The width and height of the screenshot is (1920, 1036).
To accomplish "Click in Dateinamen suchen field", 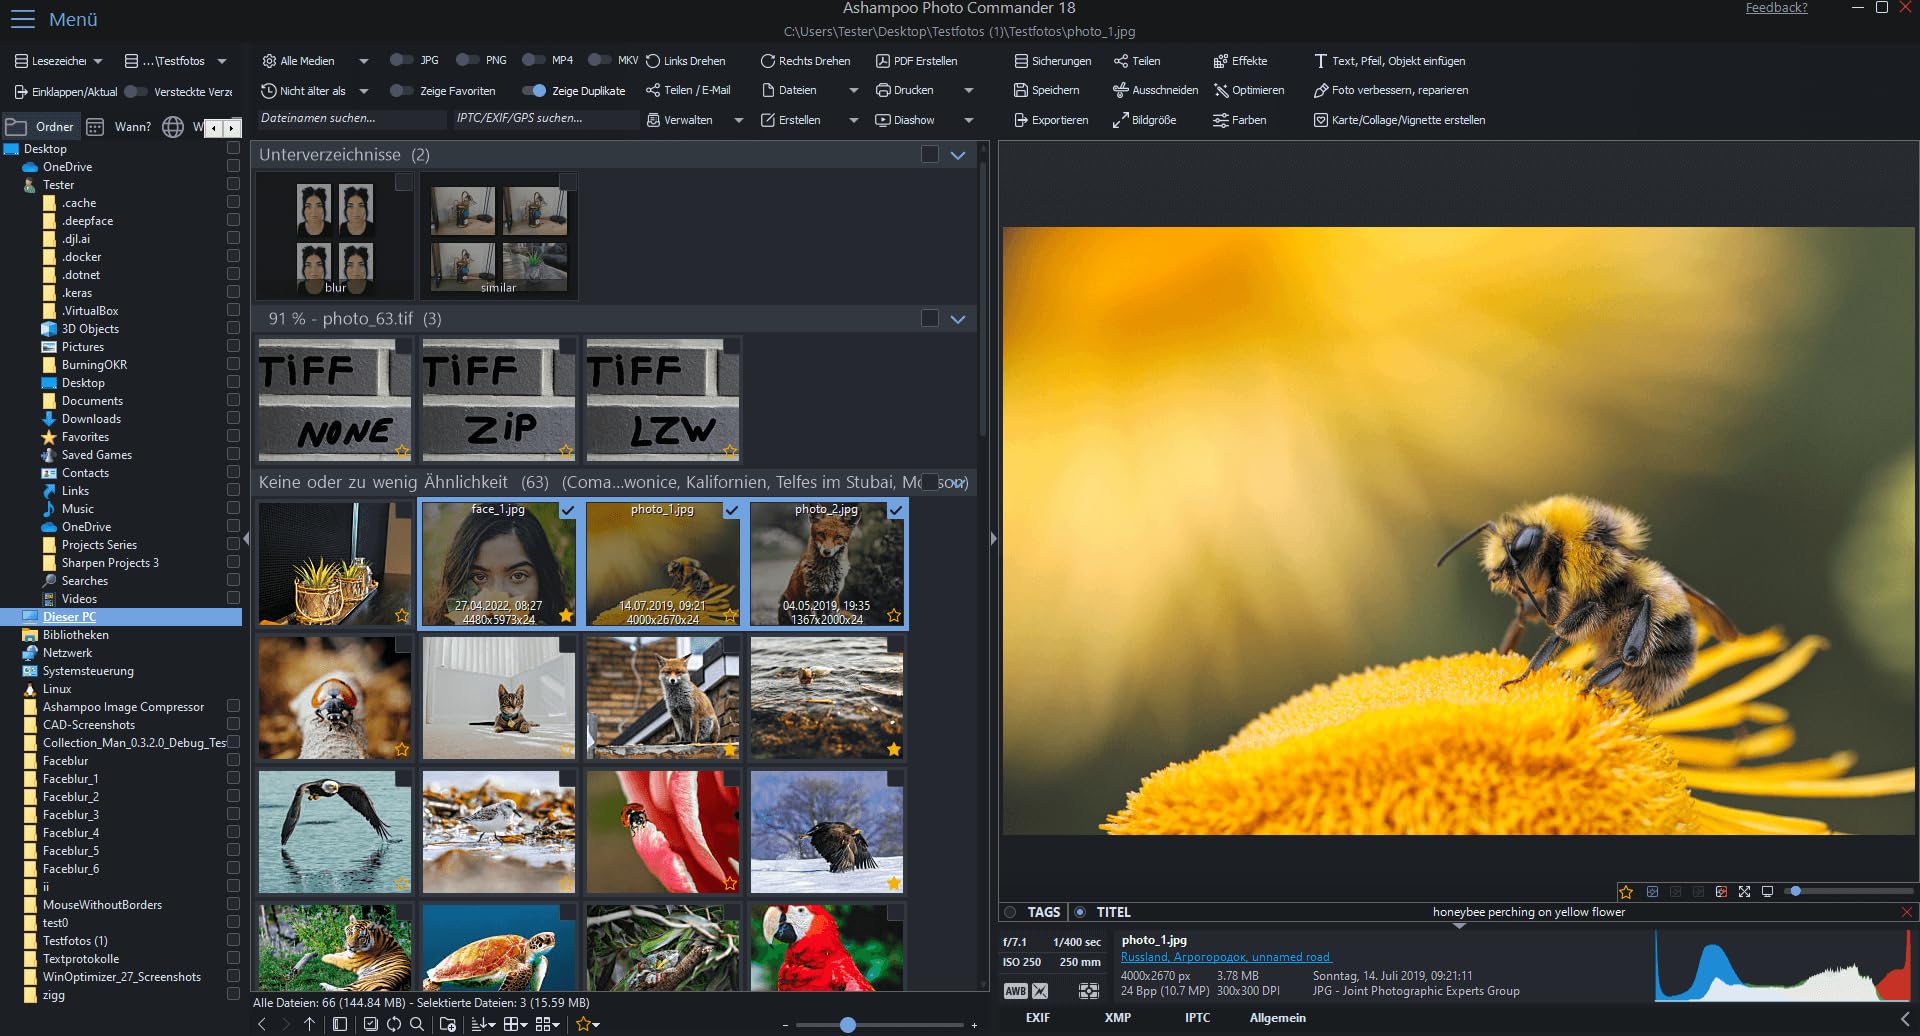I will pyautogui.click(x=351, y=119).
